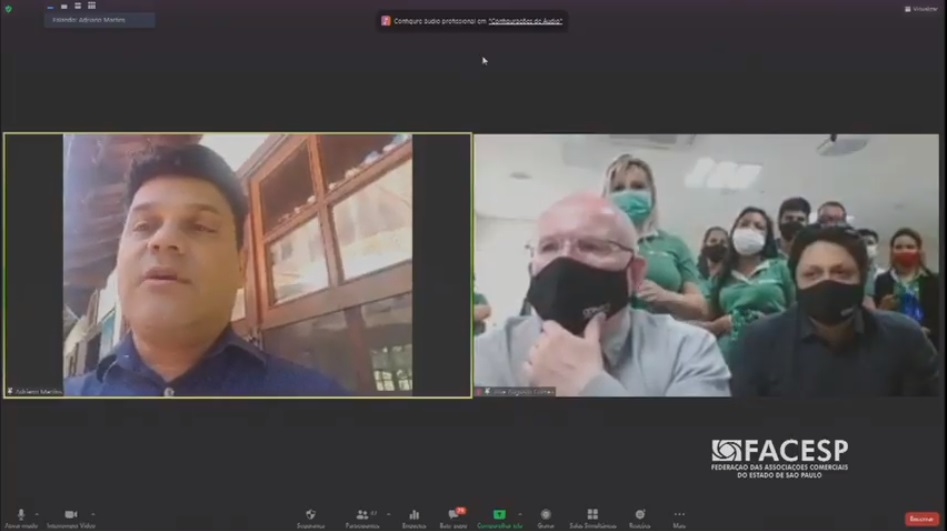Open the Security shield icon
947x531 pixels.
pos(310,515)
